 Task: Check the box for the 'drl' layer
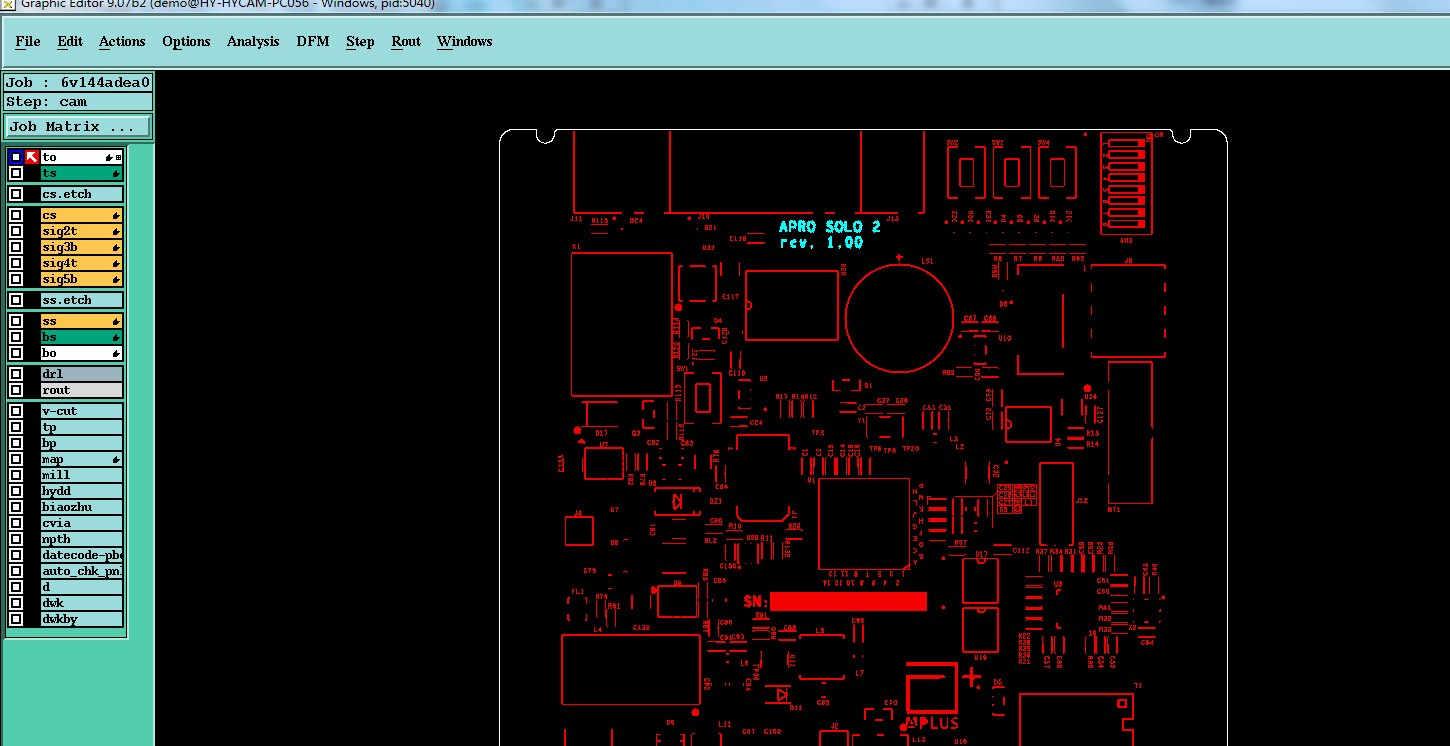[x=16, y=374]
